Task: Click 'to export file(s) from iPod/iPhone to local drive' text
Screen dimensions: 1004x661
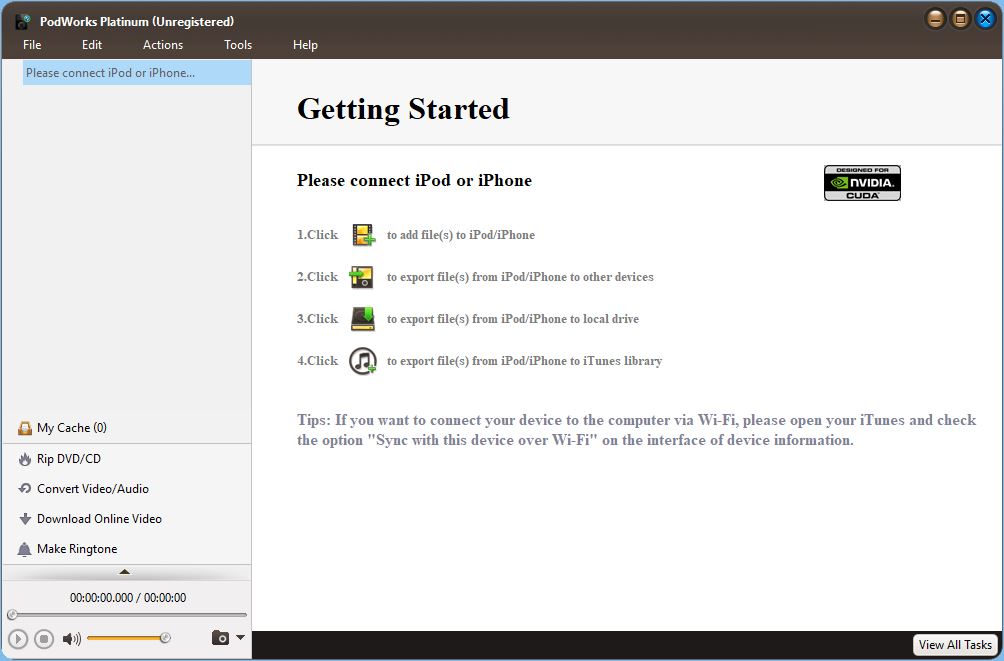Action: pos(512,318)
